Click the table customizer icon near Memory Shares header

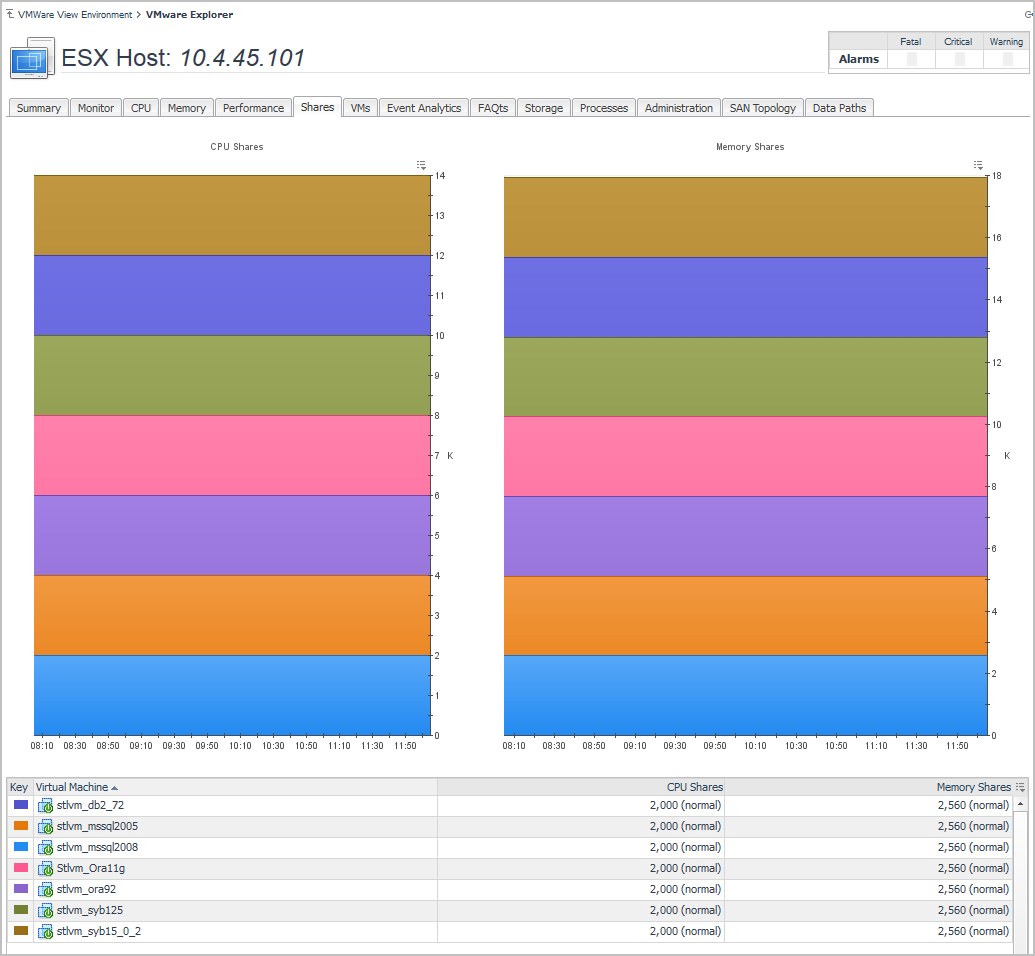coord(1020,787)
